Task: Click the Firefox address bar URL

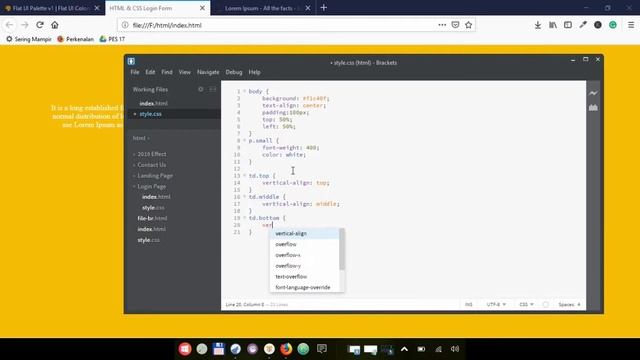Action: (167, 25)
